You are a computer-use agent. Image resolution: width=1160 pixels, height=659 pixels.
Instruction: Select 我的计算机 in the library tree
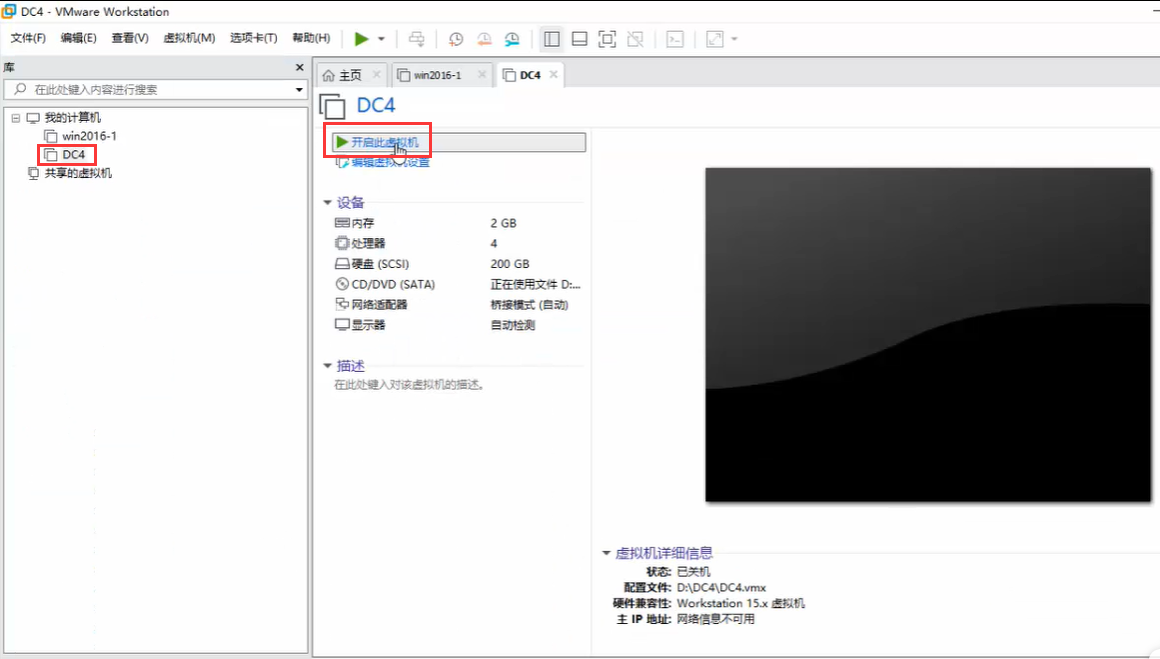pos(72,118)
